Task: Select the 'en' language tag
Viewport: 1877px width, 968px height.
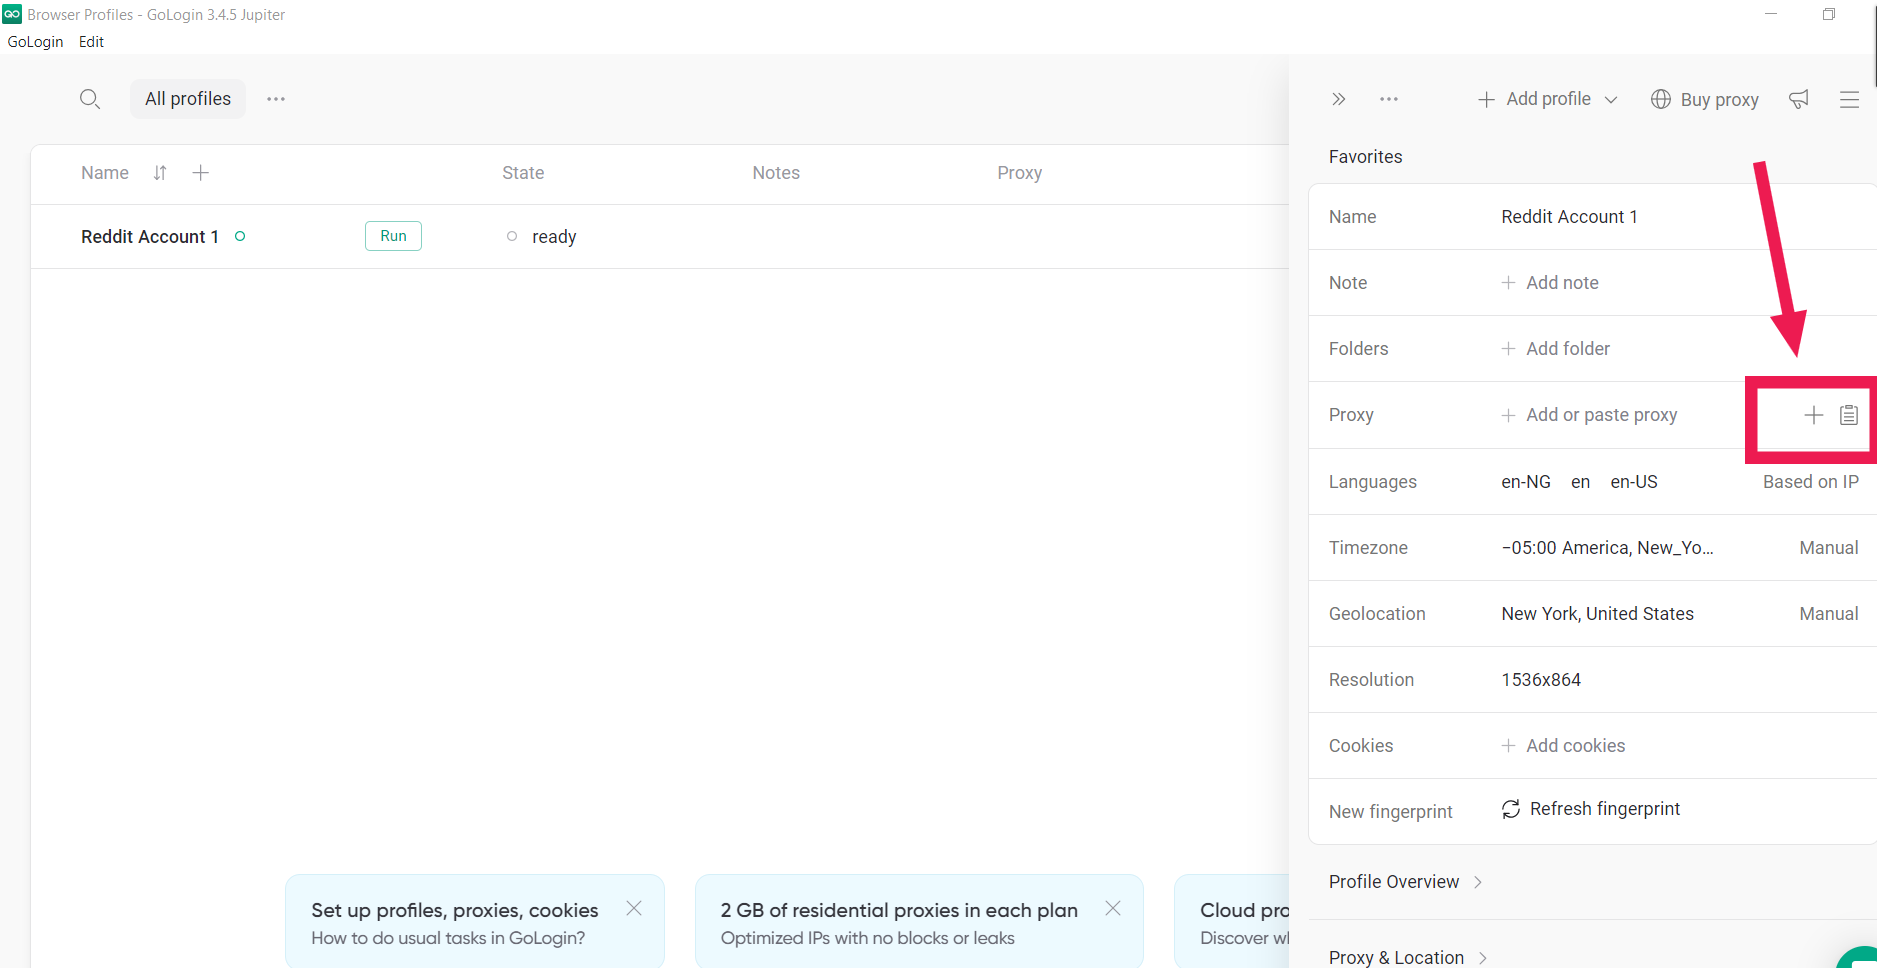Action: [x=1580, y=482]
